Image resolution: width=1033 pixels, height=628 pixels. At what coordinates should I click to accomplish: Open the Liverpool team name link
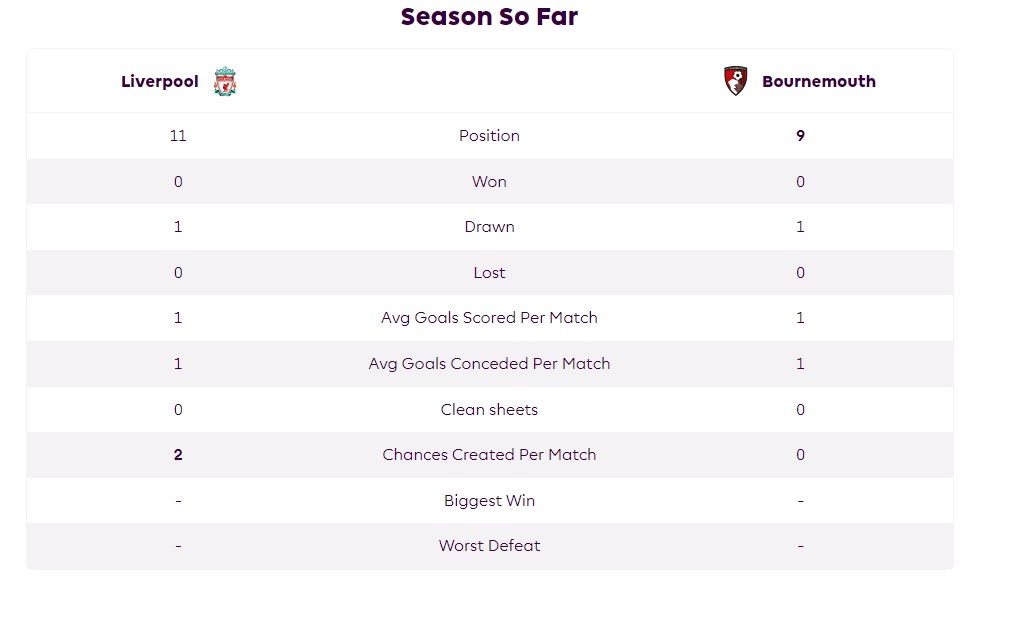159,81
